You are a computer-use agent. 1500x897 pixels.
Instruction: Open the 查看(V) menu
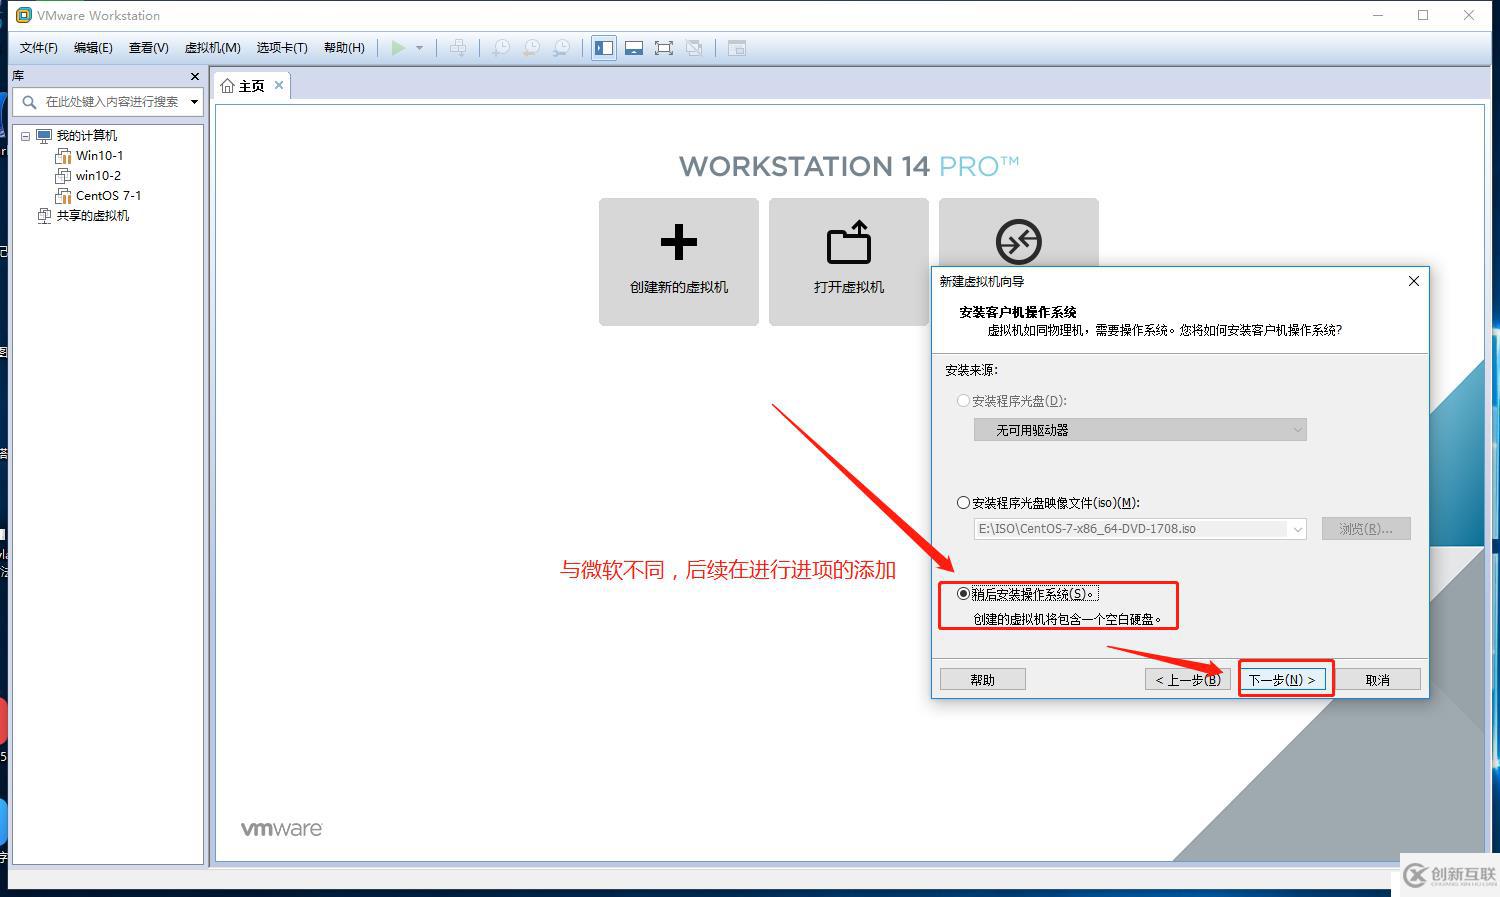(x=148, y=48)
